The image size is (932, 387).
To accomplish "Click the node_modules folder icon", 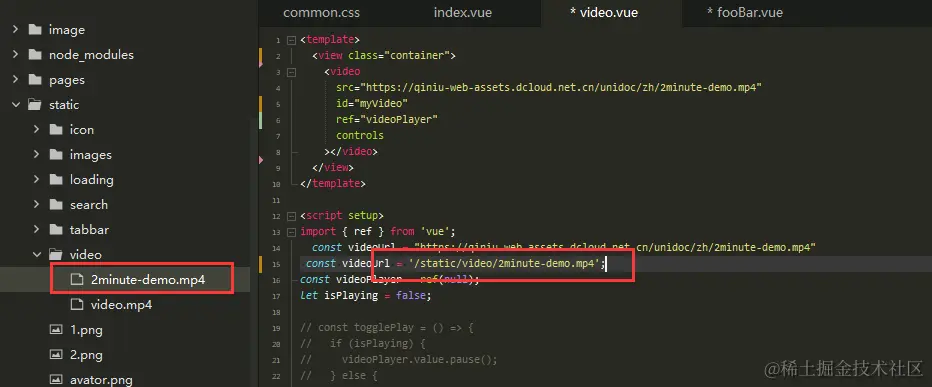I will (x=35, y=55).
